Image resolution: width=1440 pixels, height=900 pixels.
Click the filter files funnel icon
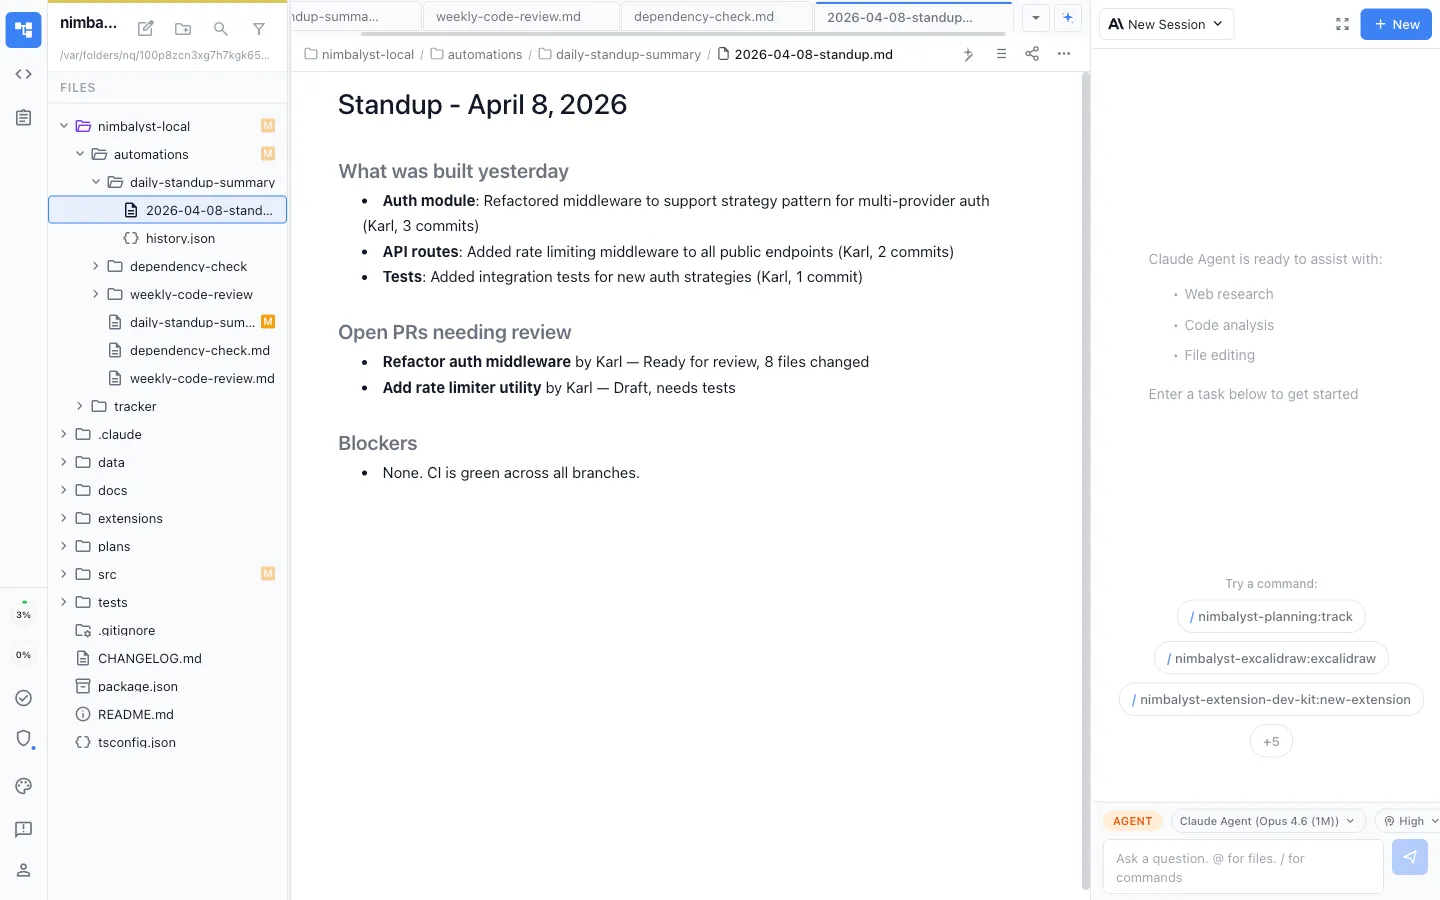[259, 29]
